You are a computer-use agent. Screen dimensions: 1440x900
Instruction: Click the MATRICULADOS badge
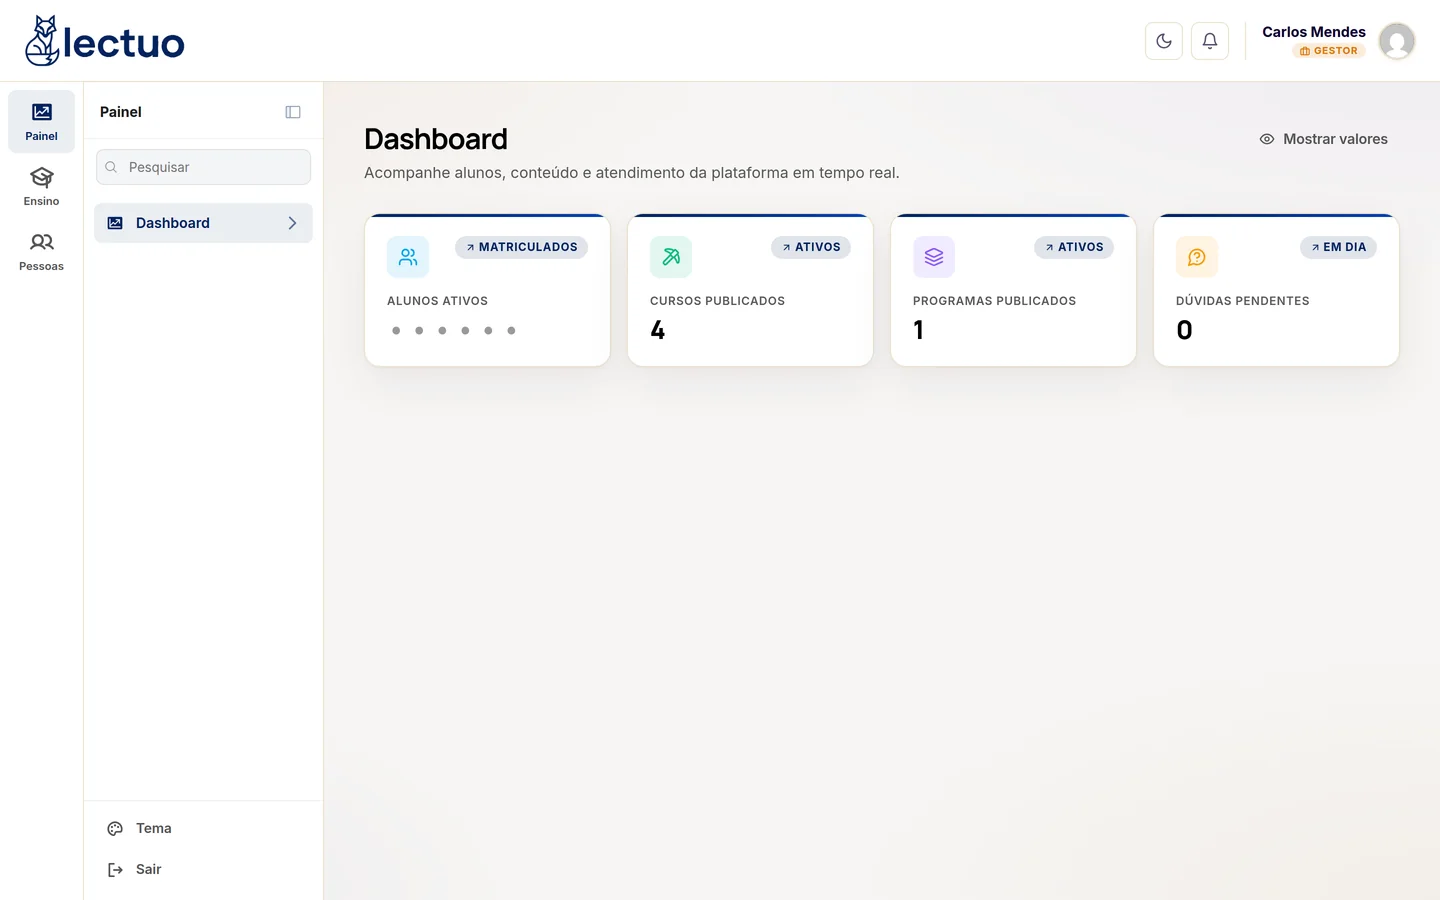click(521, 247)
